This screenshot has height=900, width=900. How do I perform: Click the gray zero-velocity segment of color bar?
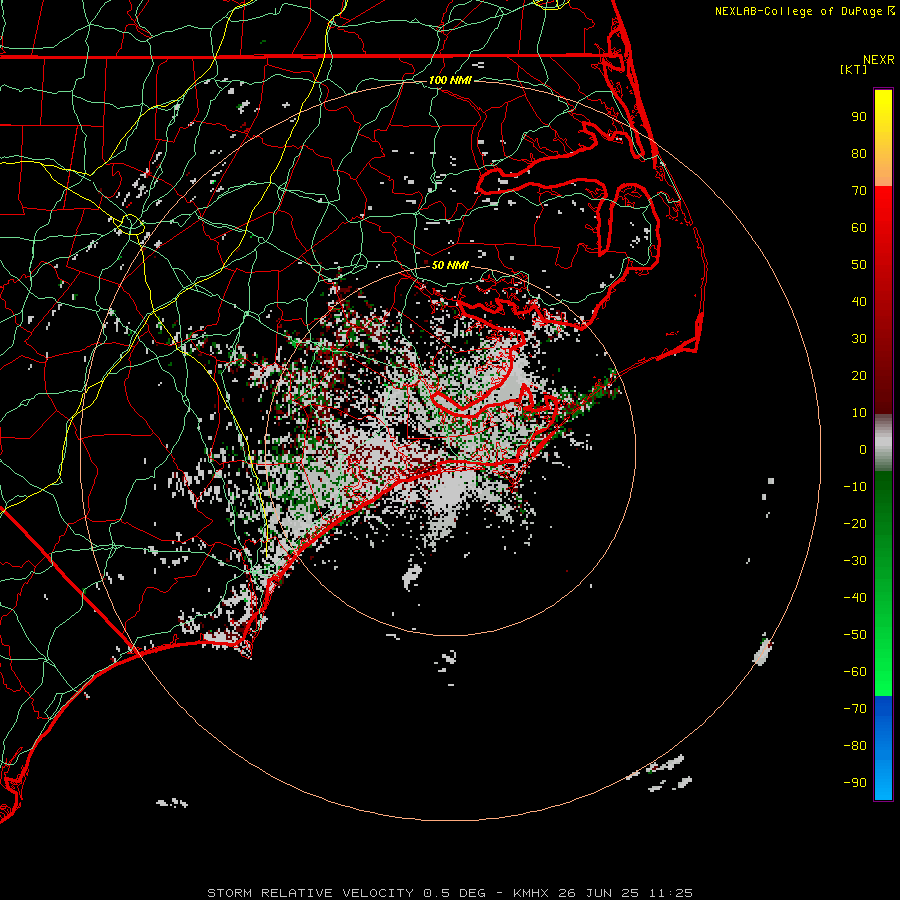(x=883, y=443)
